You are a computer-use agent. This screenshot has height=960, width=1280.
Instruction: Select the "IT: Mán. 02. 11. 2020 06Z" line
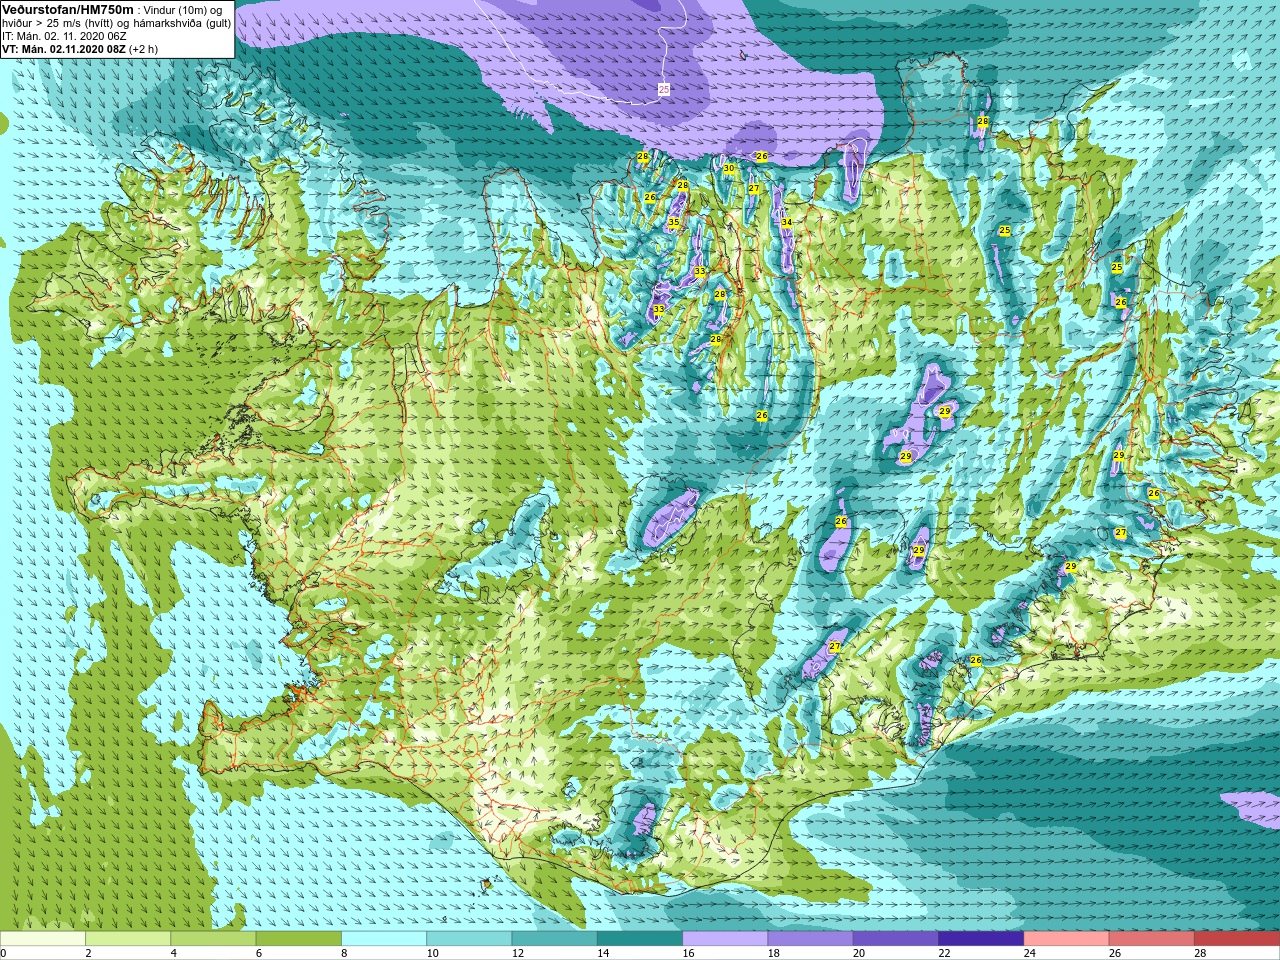pos(65,36)
